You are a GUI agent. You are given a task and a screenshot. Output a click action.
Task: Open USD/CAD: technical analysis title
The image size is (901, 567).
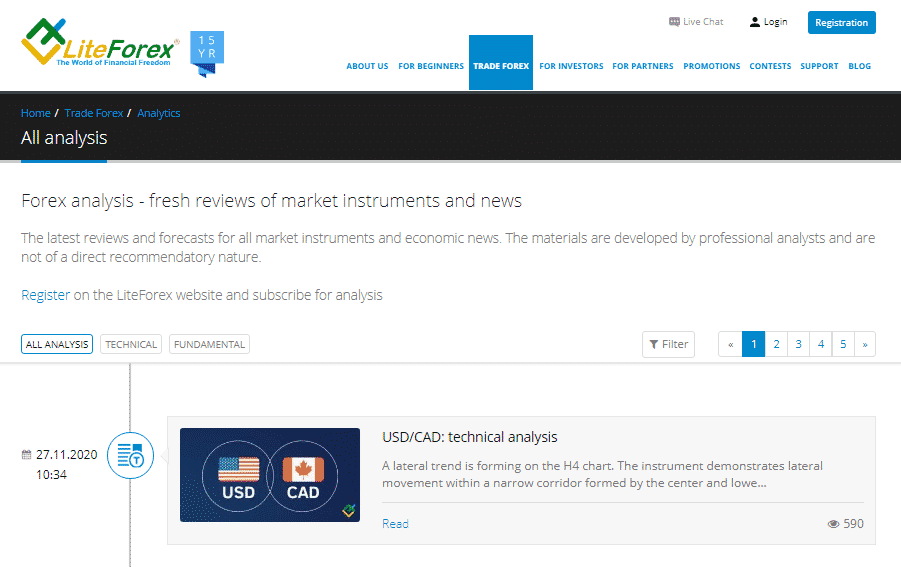click(469, 437)
